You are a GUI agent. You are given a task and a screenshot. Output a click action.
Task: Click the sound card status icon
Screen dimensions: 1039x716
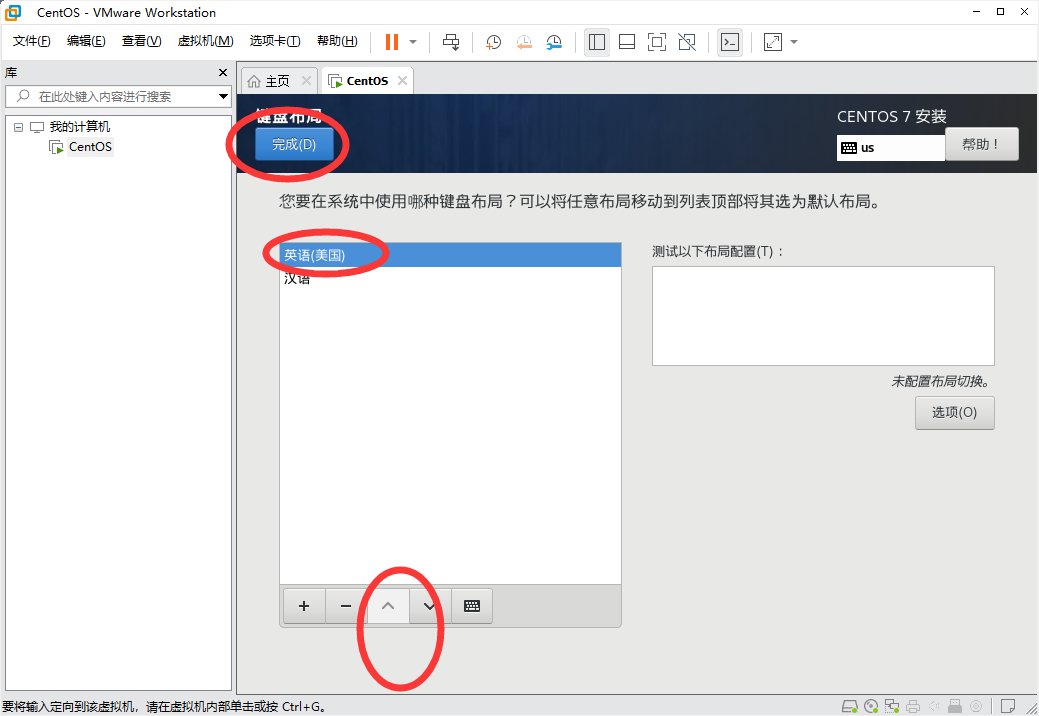[934, 707]
